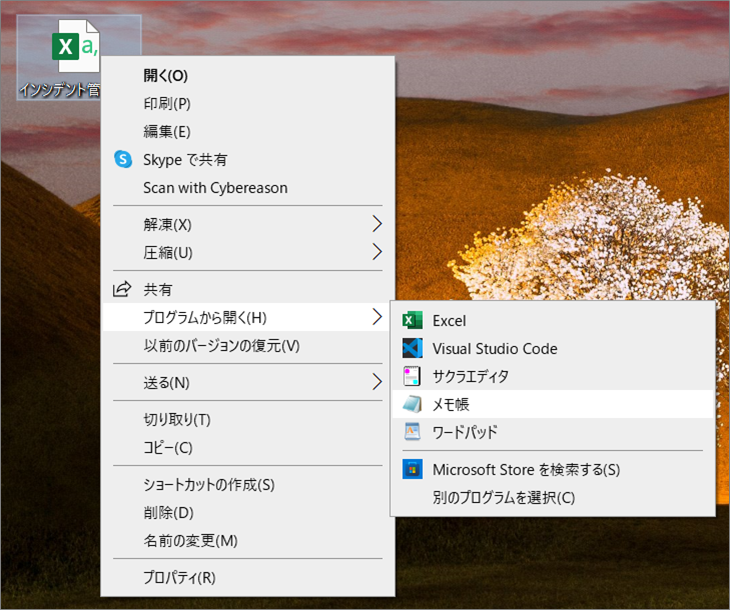The image size is (730, 610).
Task: Click the share icon beside 共有
Action: click(123, 289)
